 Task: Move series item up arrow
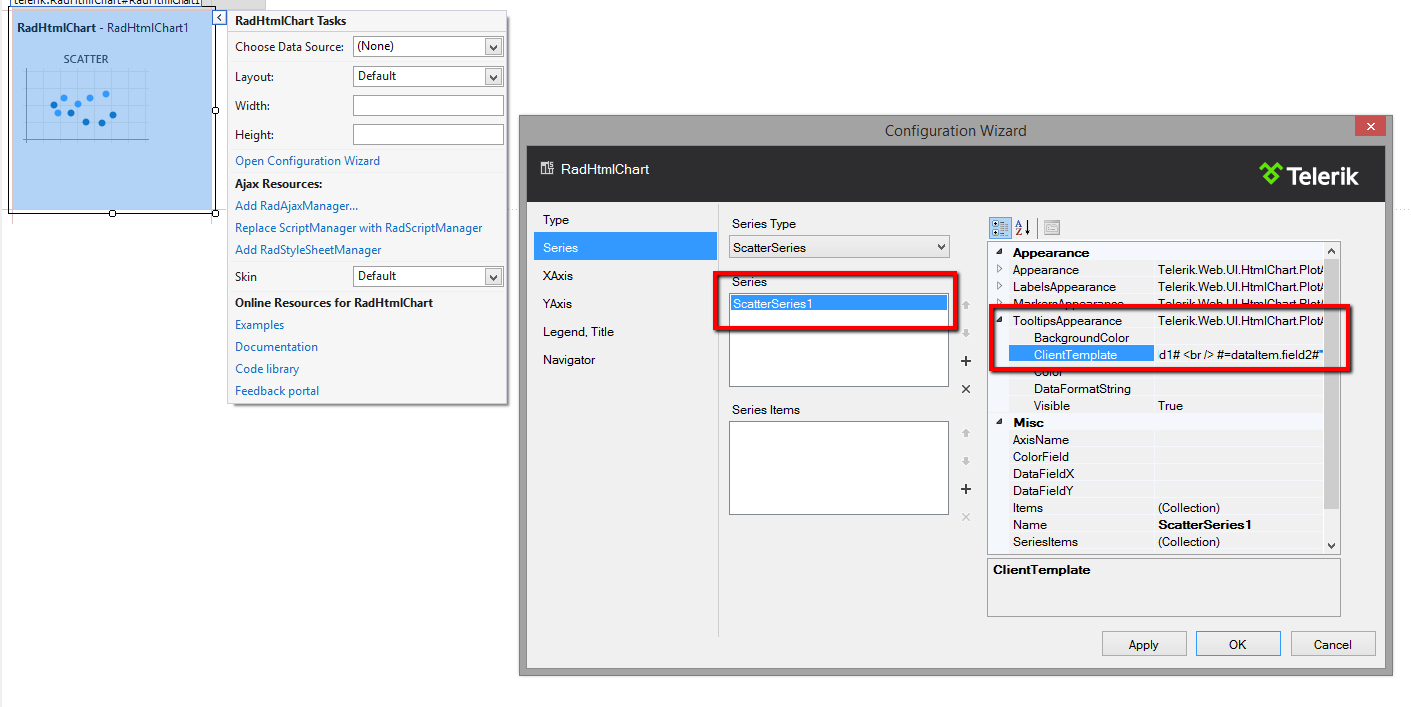click(966, 433)
